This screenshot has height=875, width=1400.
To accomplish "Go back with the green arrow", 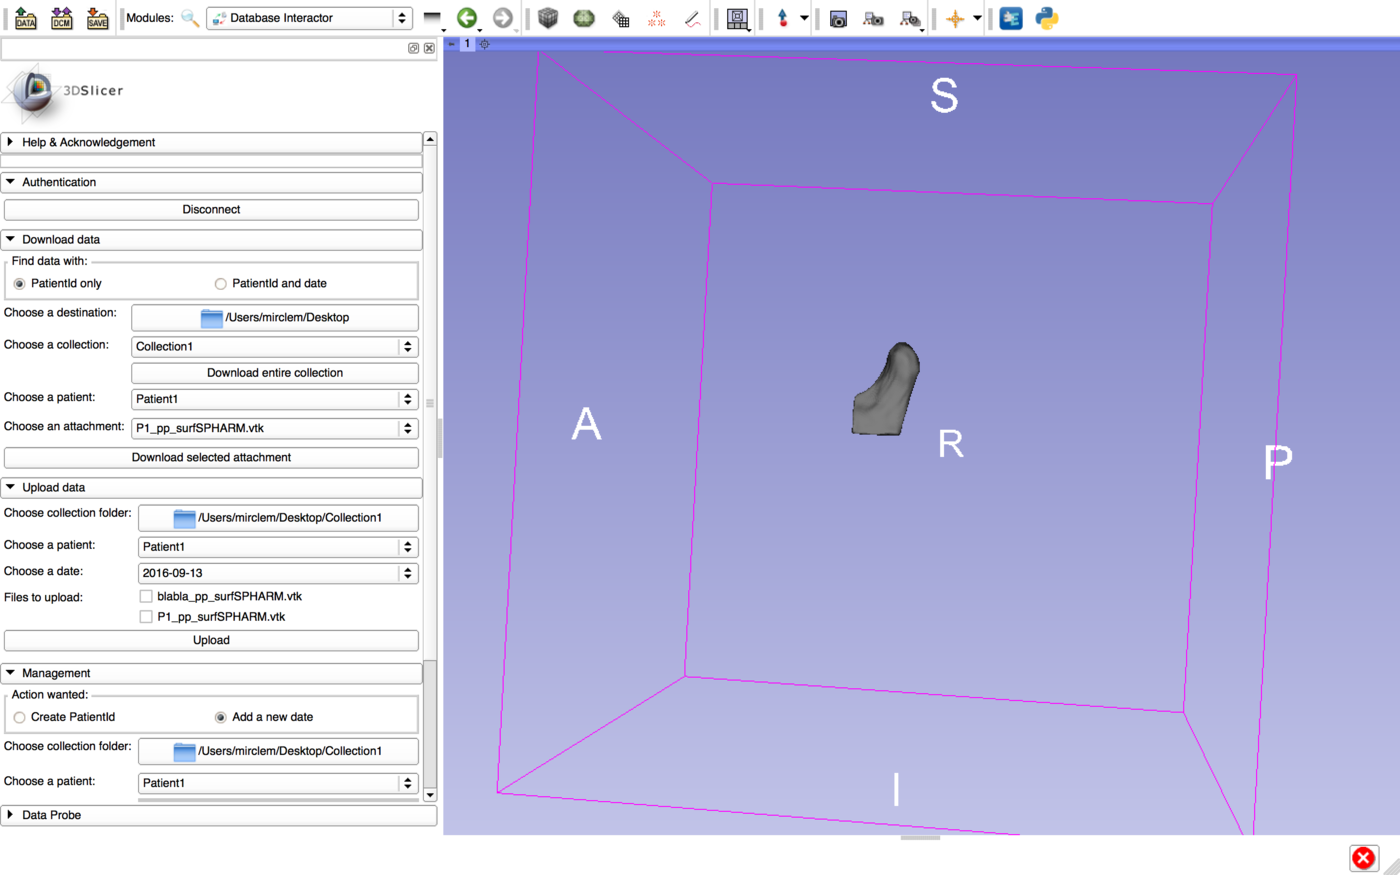I will 467,18.
